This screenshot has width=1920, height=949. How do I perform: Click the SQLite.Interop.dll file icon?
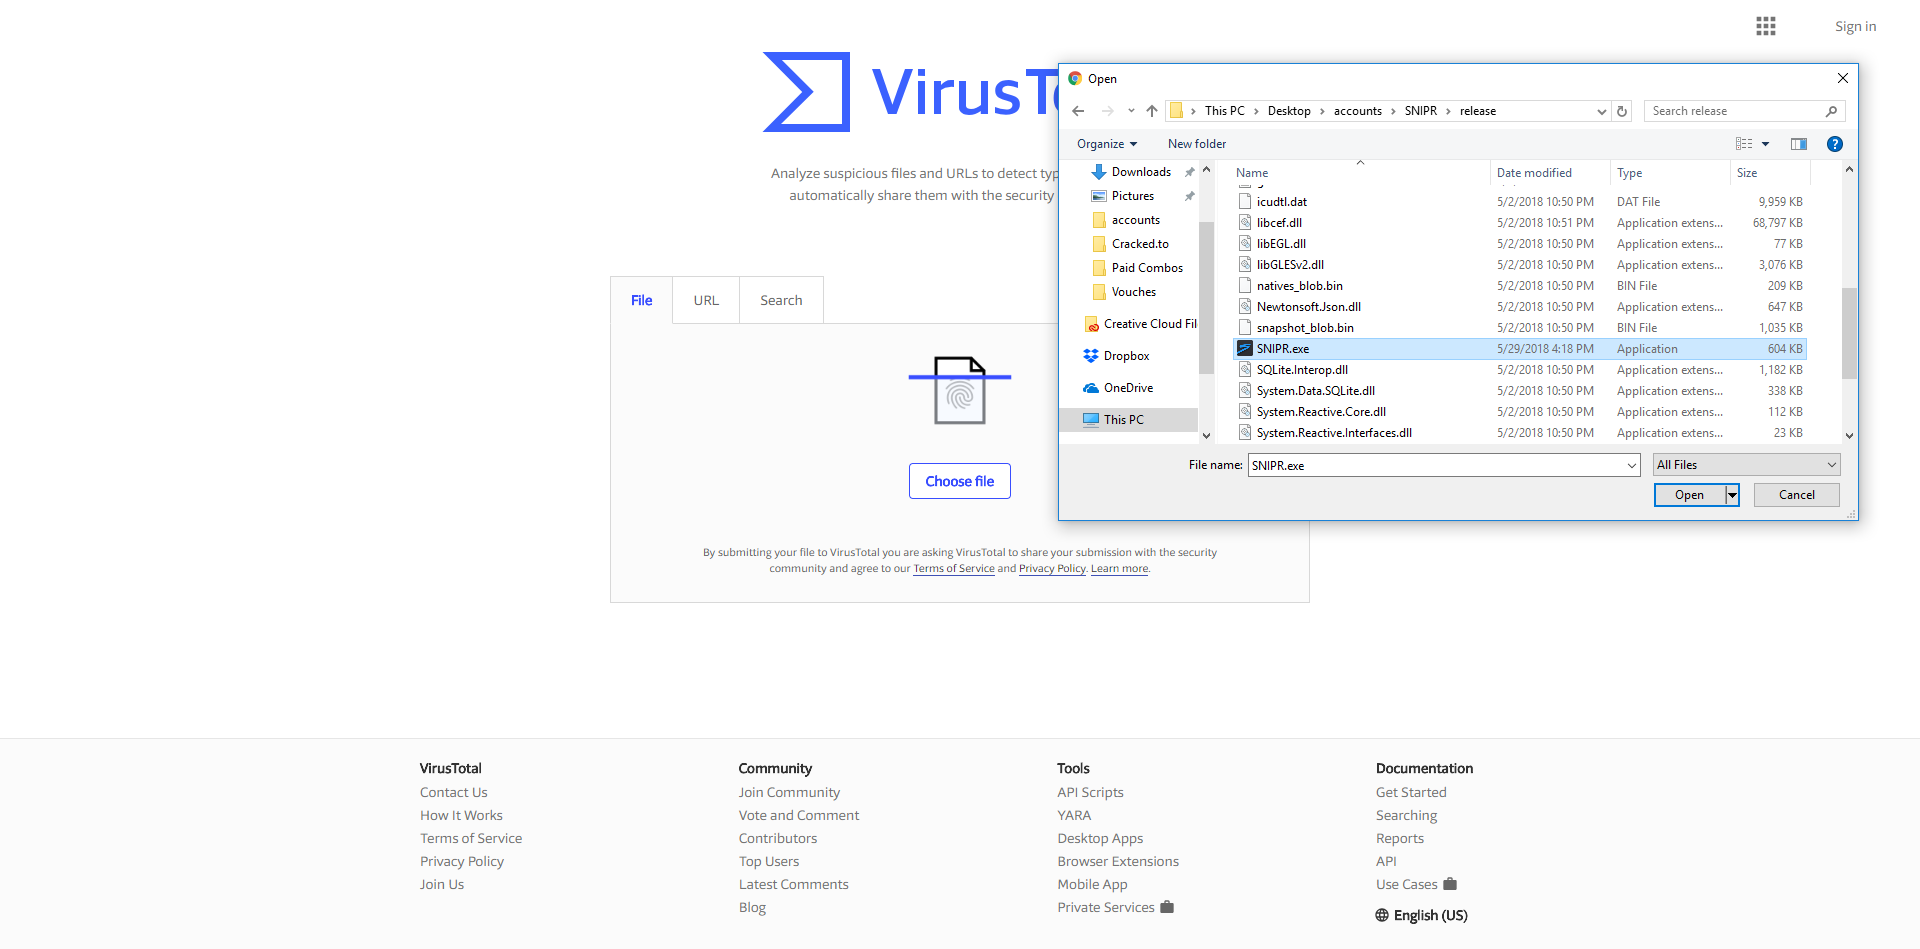tap(1245, 370)
